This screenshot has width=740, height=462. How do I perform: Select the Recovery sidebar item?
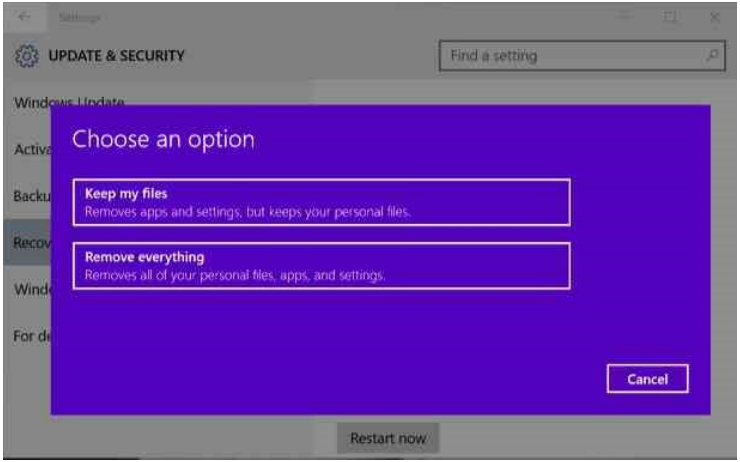(x=25, y=243)
